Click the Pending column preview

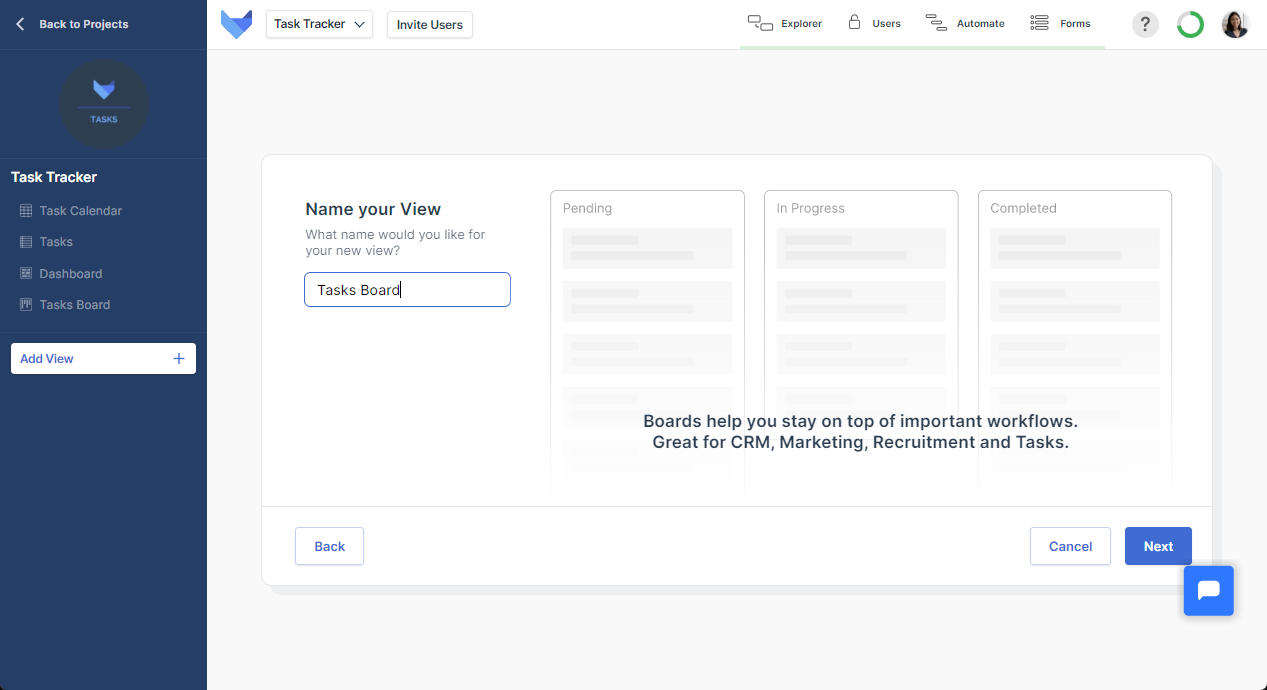pyautogui.click(x=647, y=342)
